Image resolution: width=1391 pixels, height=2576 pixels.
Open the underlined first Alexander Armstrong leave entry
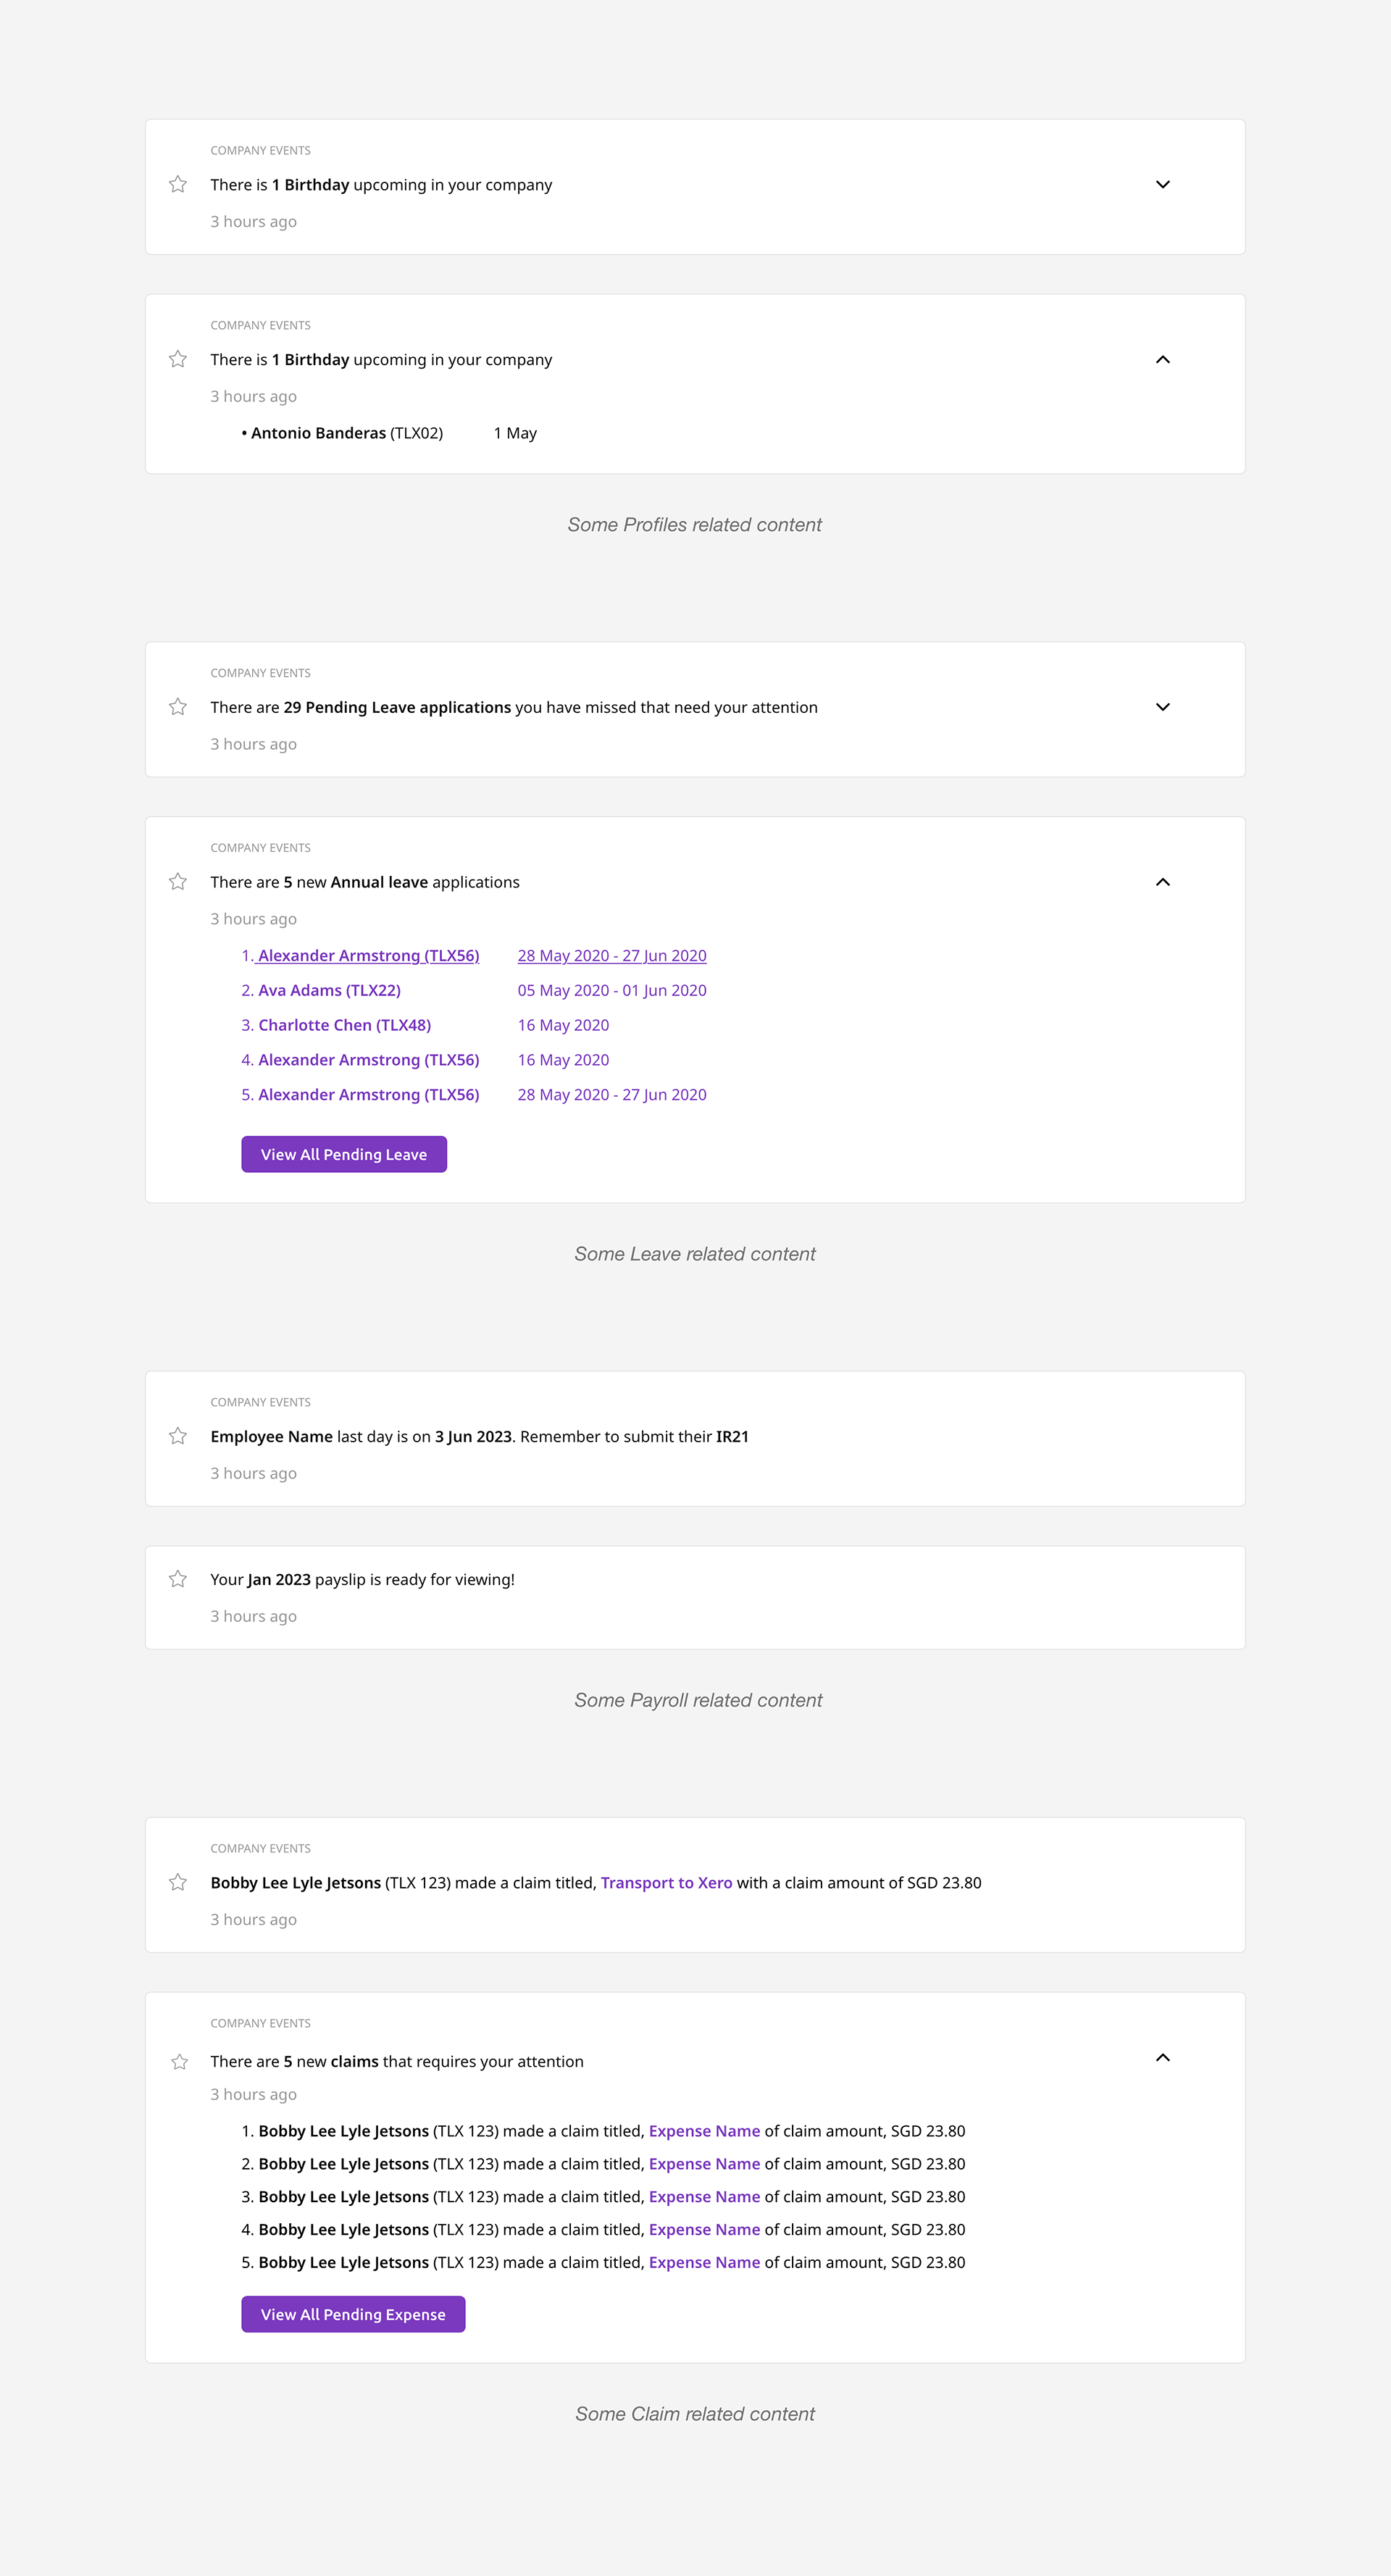pyautogui.click(x=368, y=956)
